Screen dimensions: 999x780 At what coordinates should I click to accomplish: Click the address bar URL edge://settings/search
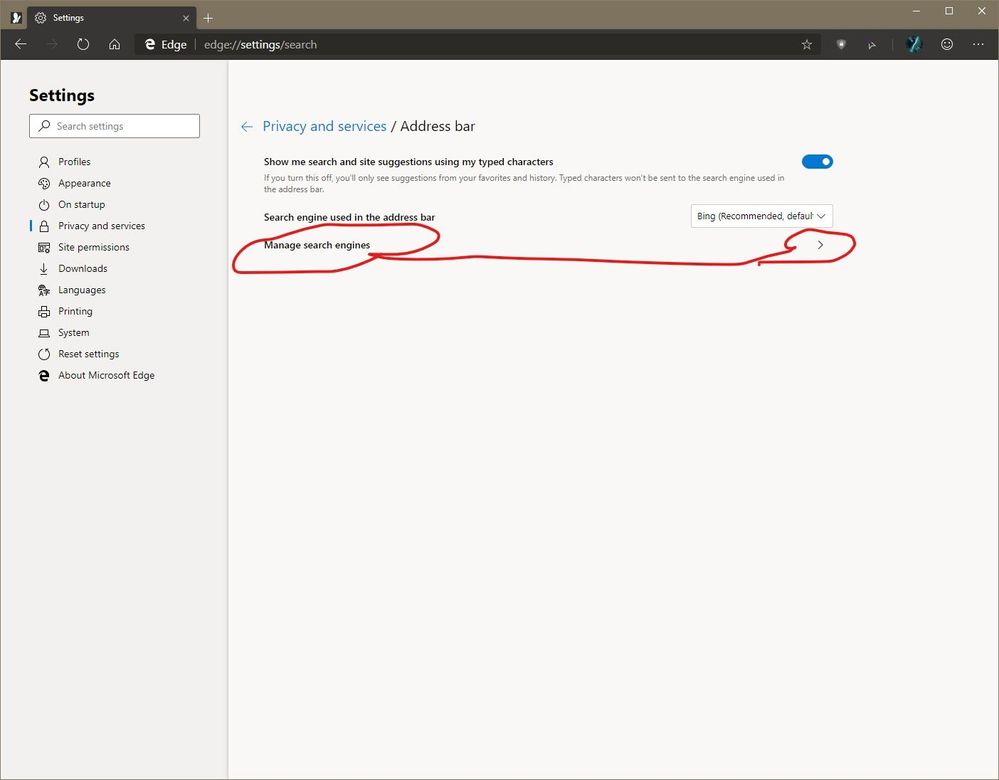tap(260, 45)
